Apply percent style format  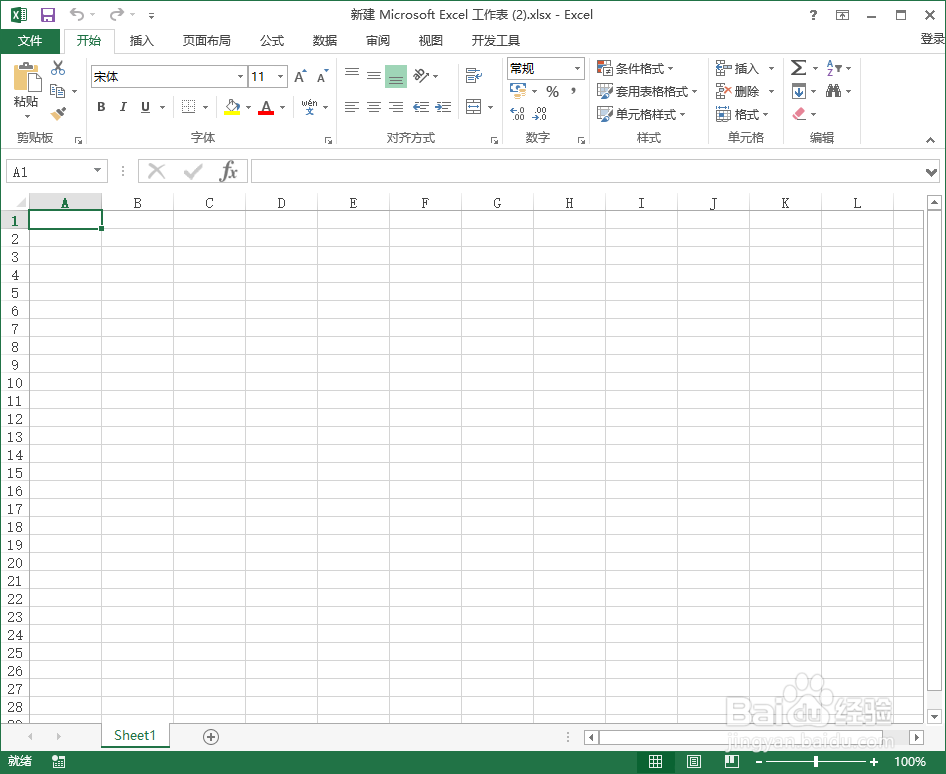pos(553,92)
